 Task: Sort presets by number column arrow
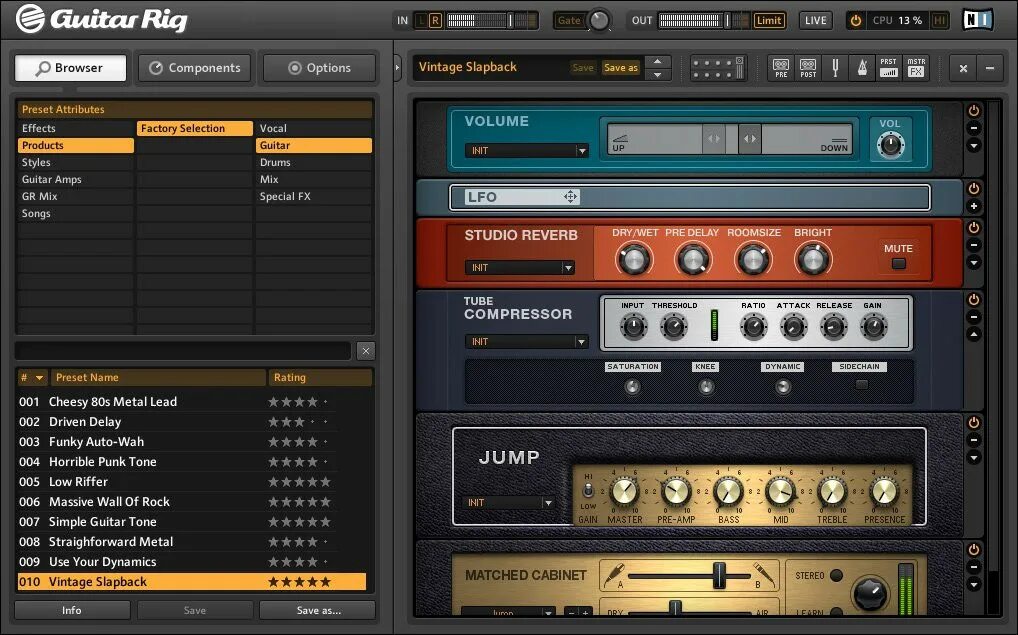(39, 378)
